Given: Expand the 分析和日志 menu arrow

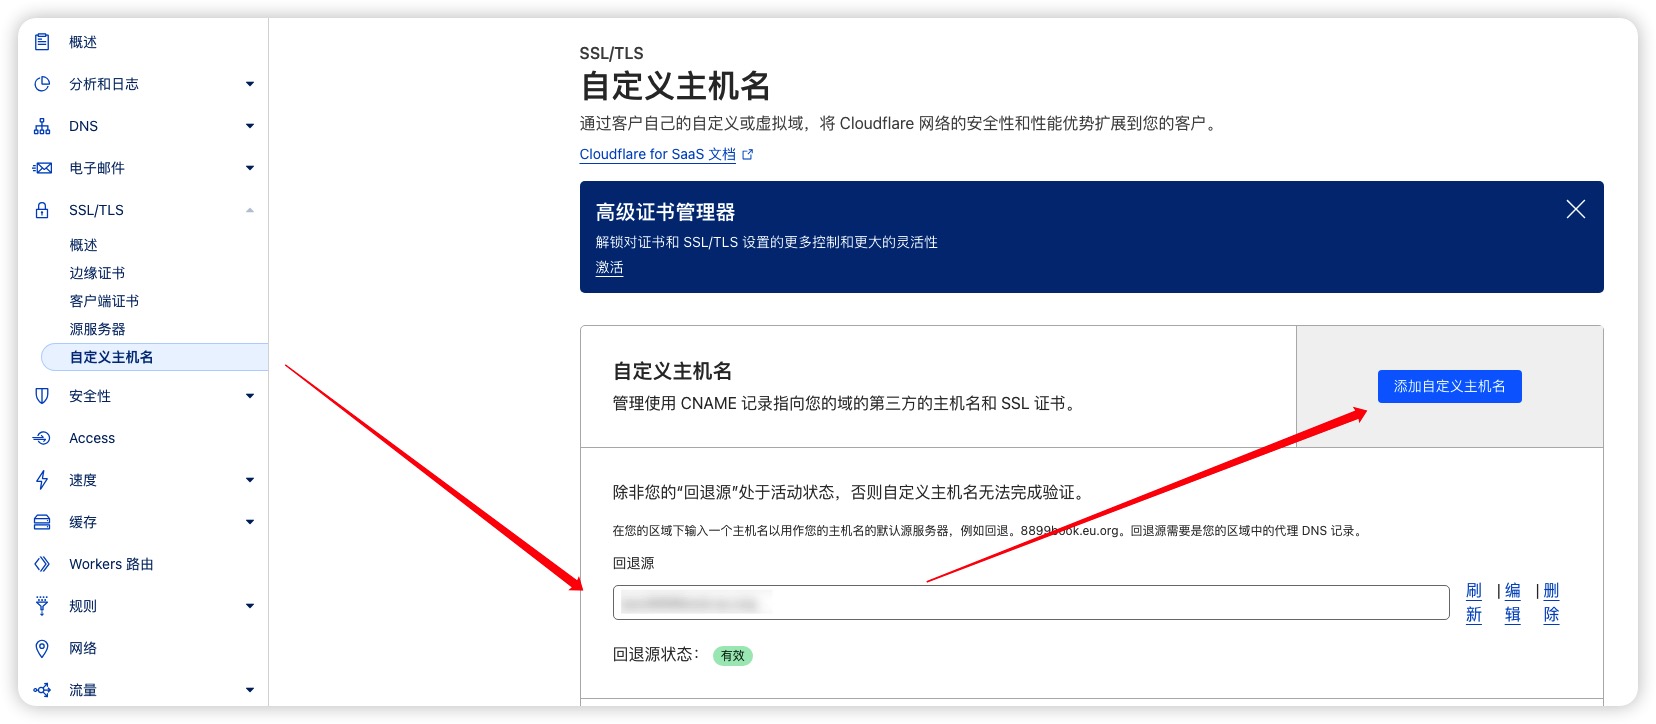Looking at the screenshot, I should pyautogui.click(x=250, y=84).
